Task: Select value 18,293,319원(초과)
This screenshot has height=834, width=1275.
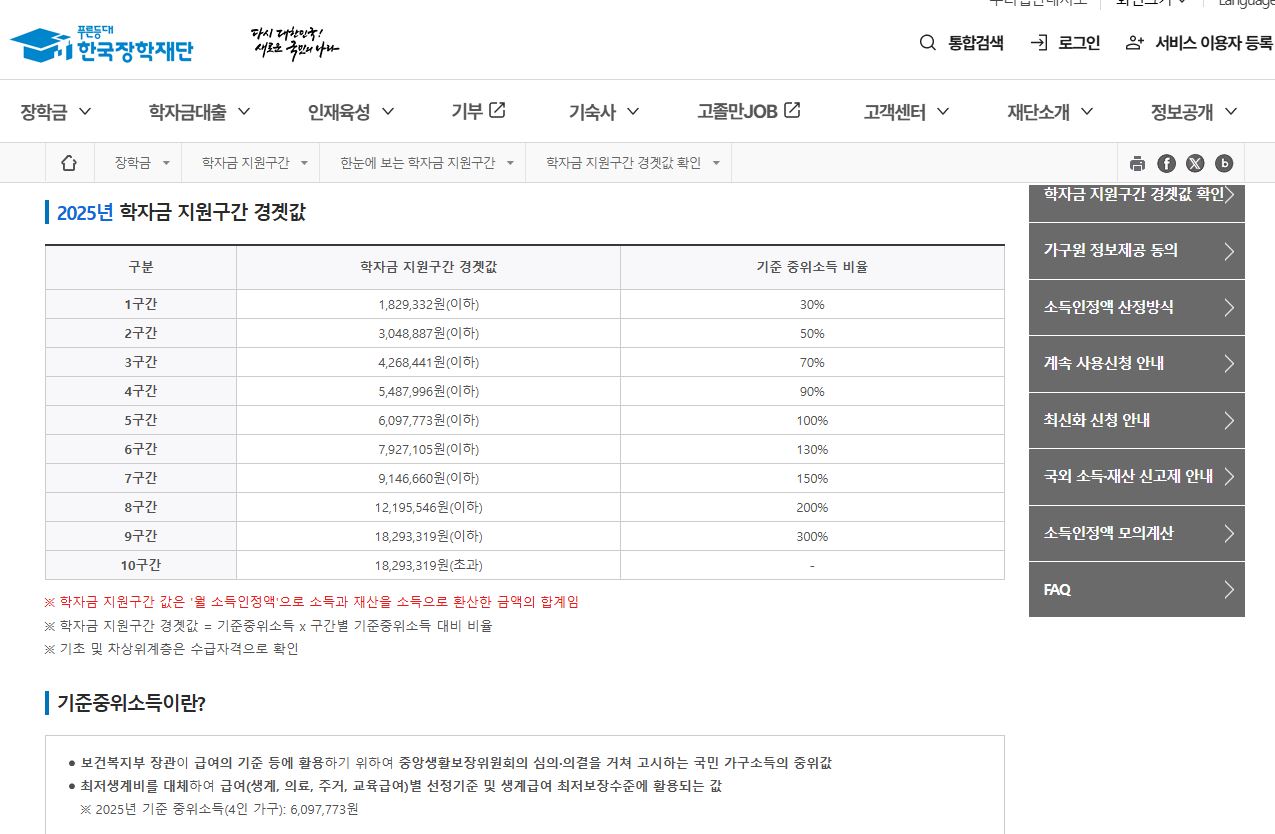Action: pyautogui.click(x=428, y=565)
